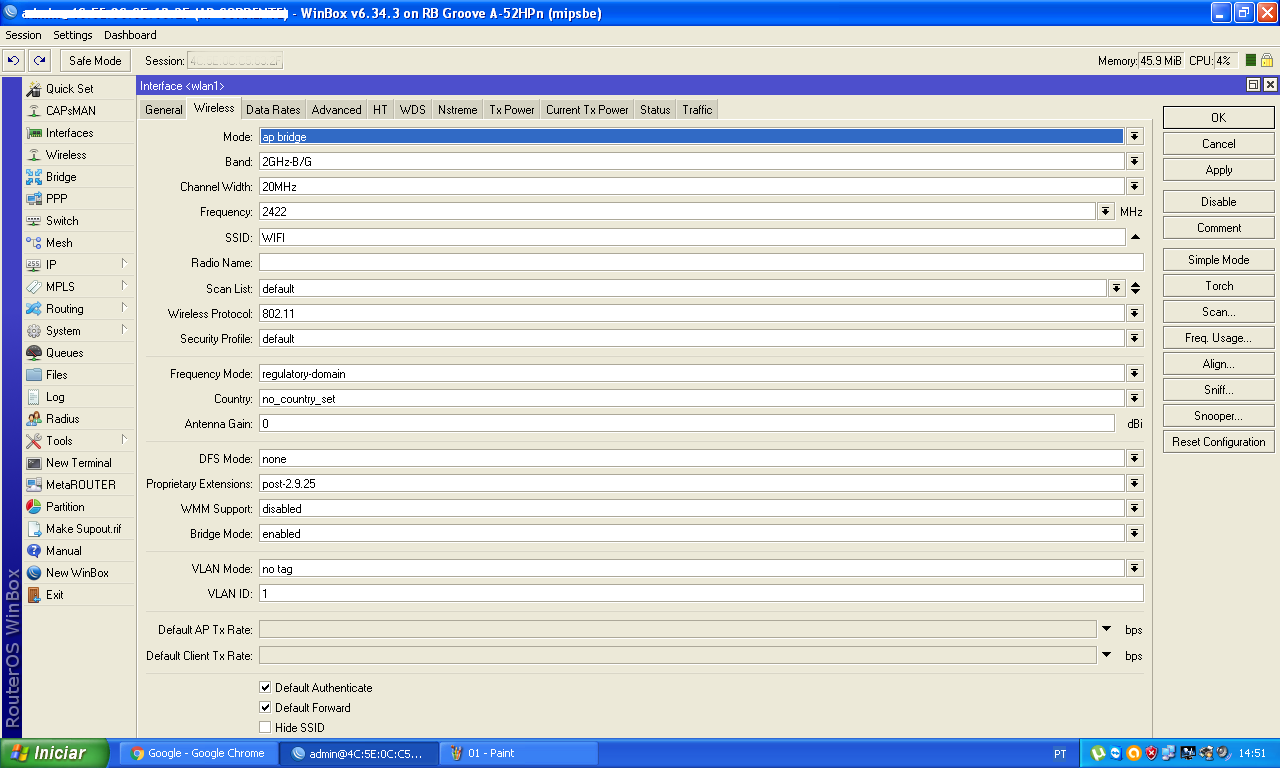This screenshot has height=768, width=1280.
Task: Click the Torch button
Action: point(1218,286)
